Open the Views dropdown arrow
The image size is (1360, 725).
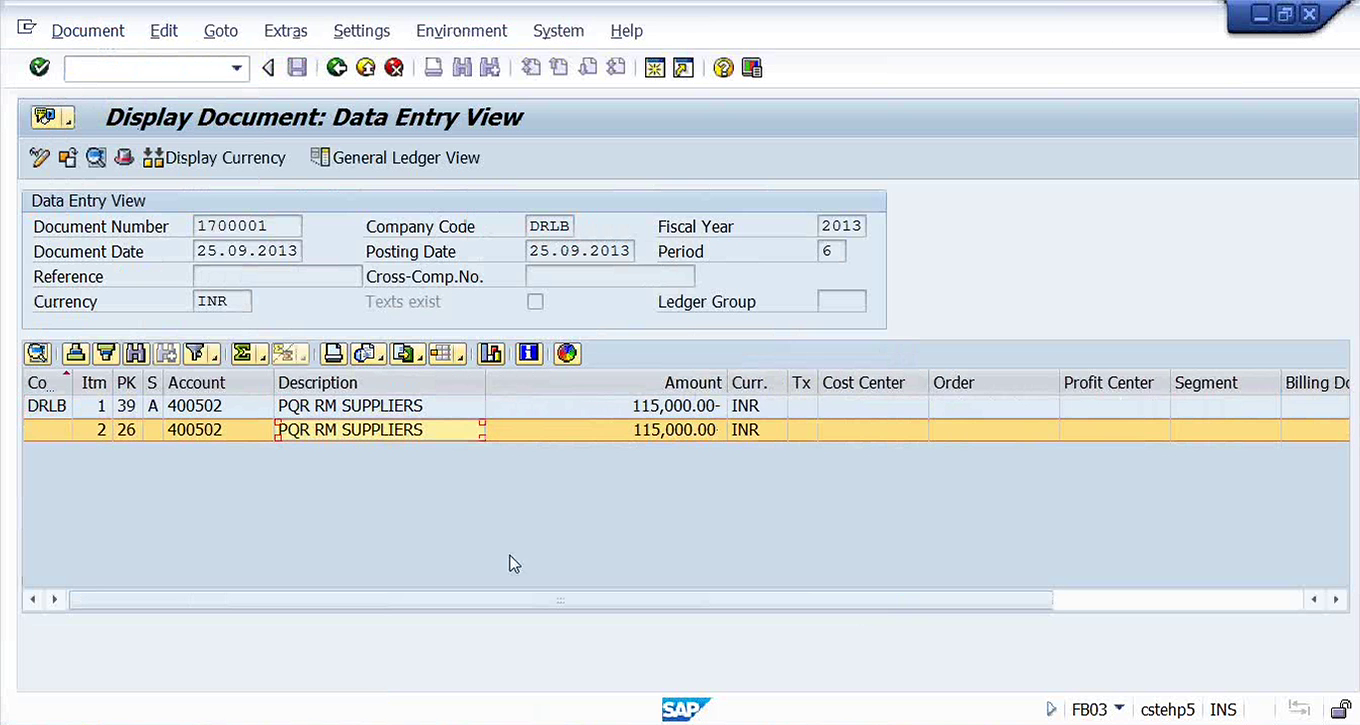click(382, 353)
